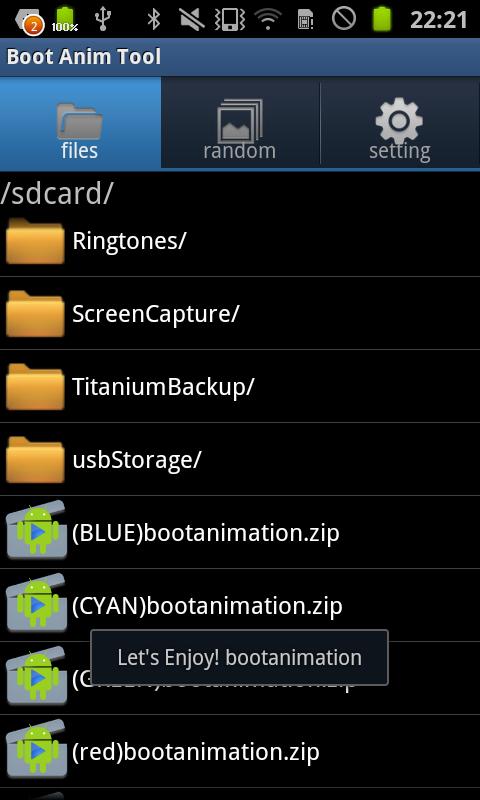Open the ScreenCapture/ folder entry

click(240, 314)
